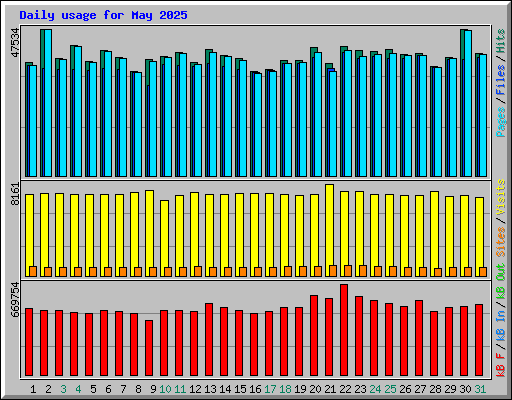Click the 'kB F' legend label
Screen dimensions: 512x400
501,365
